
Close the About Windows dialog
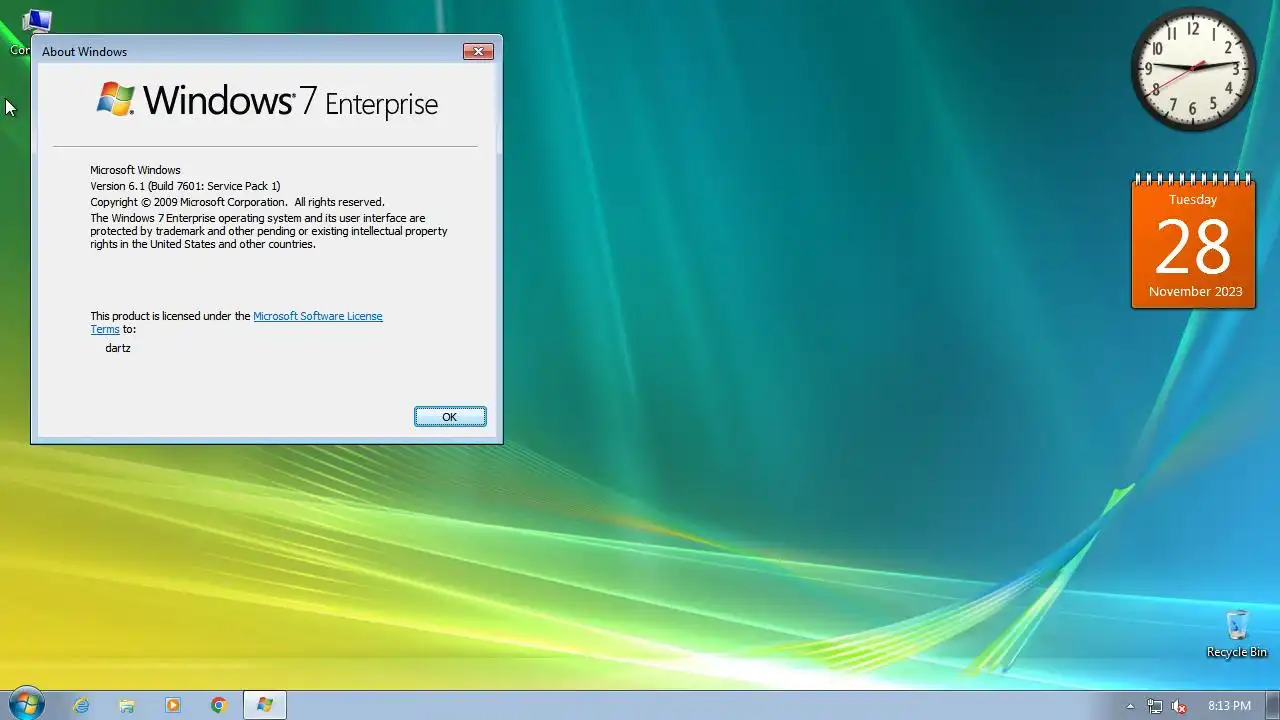[x=478, y=51]
